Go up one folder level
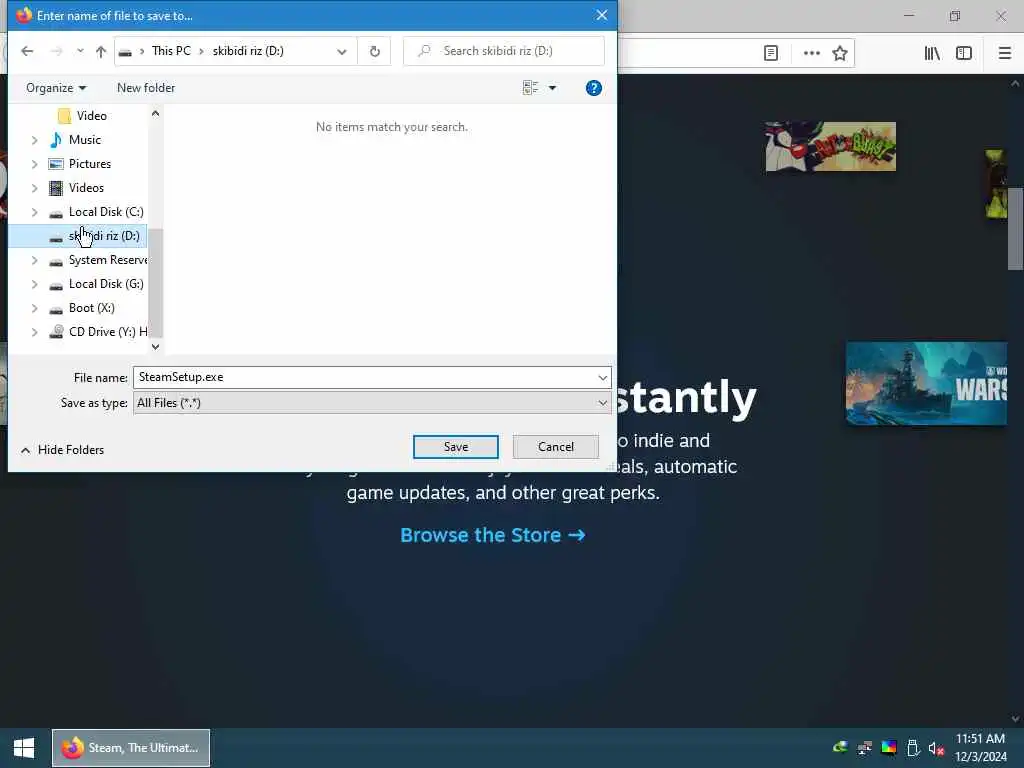 coord(101,51)
